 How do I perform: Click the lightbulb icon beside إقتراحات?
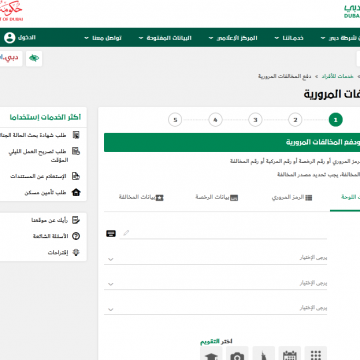[76, 252]
